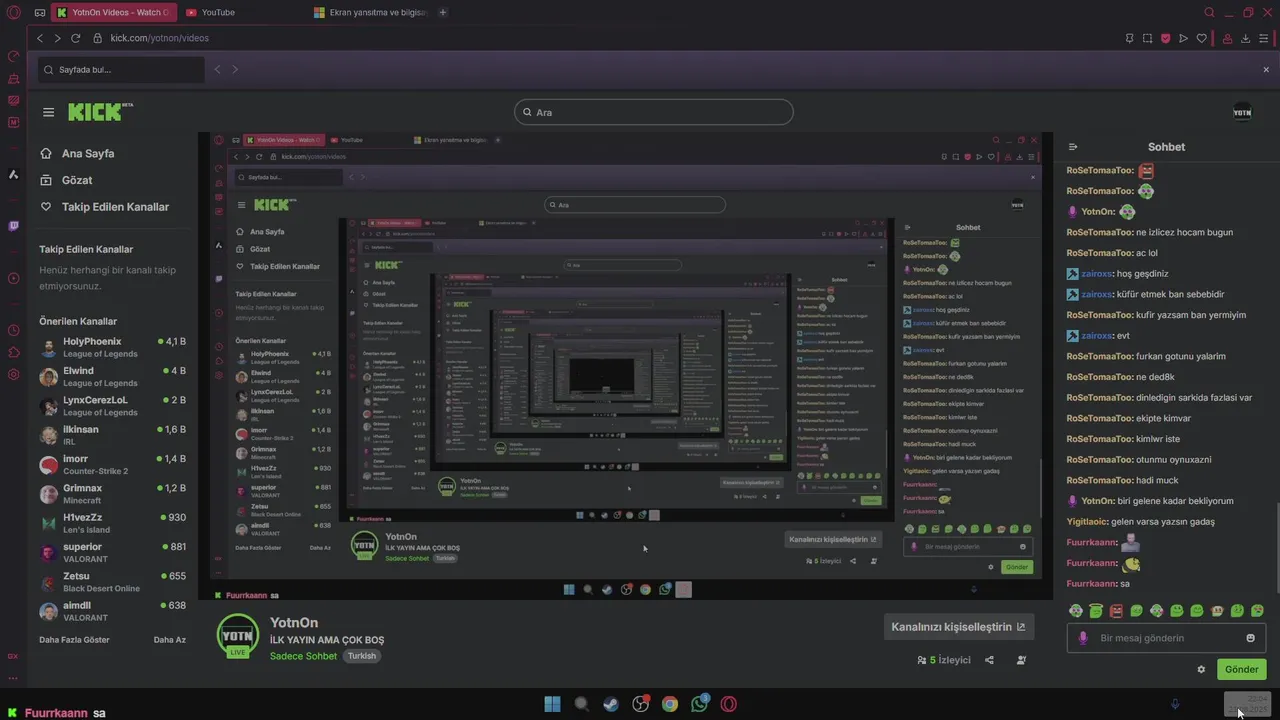Open the Flow send icon
This screenshot has height=720, width=1280.
click(1183, 38)
